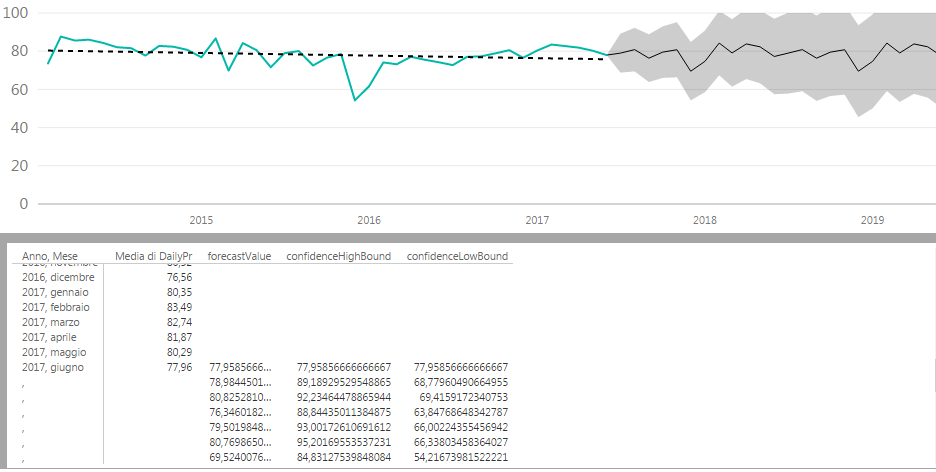Select forecast value 69,5240076...

(x=241, y=457)
